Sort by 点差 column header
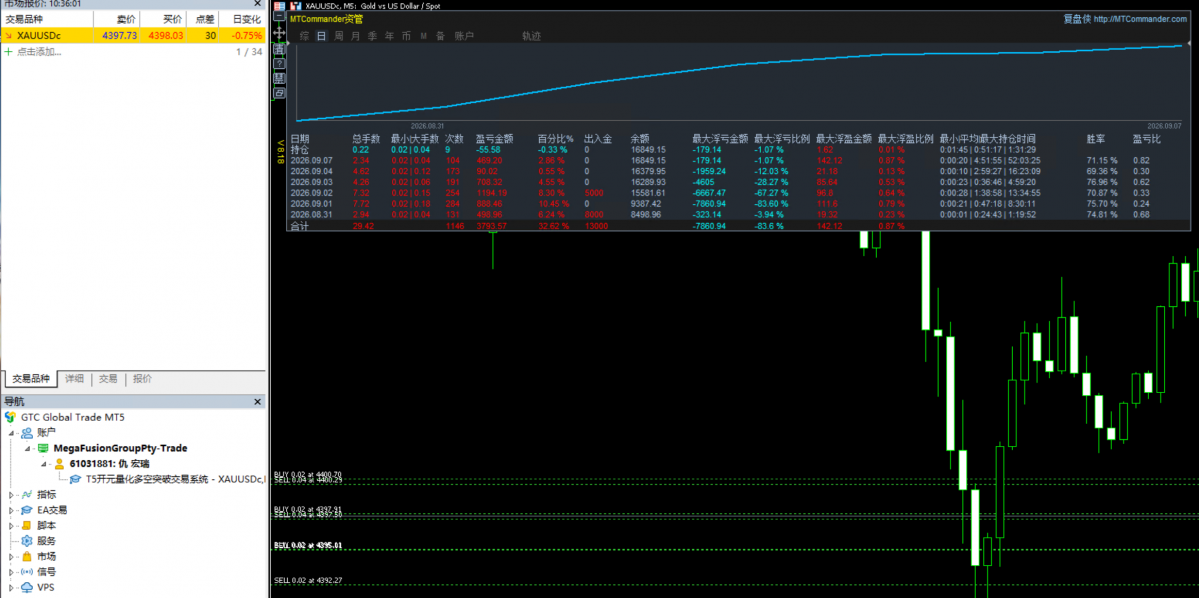1199x598 pixels. tap(205, 19)
